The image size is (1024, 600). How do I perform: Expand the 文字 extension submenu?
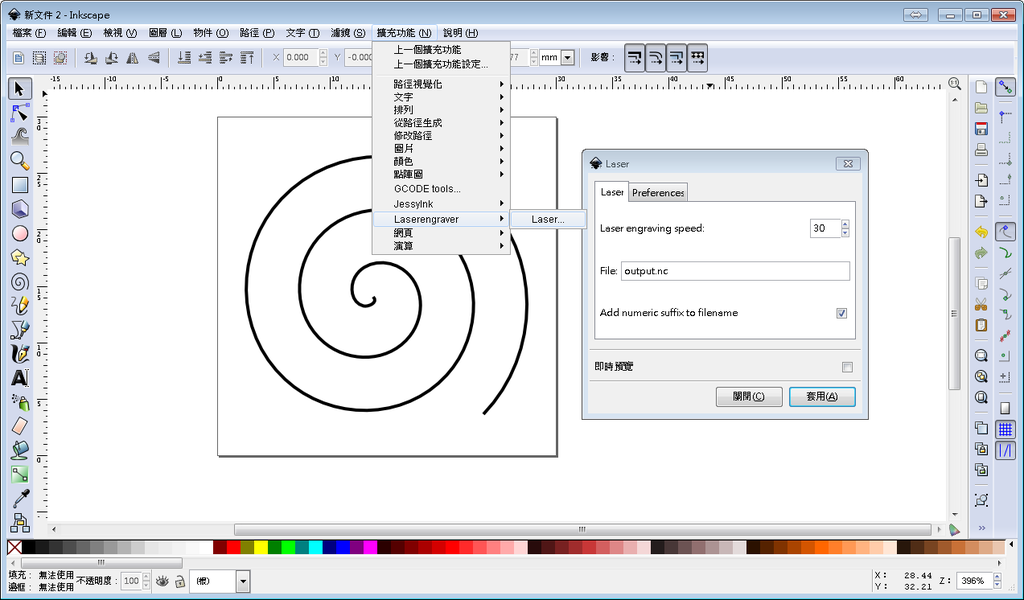(x=441, y=97)
